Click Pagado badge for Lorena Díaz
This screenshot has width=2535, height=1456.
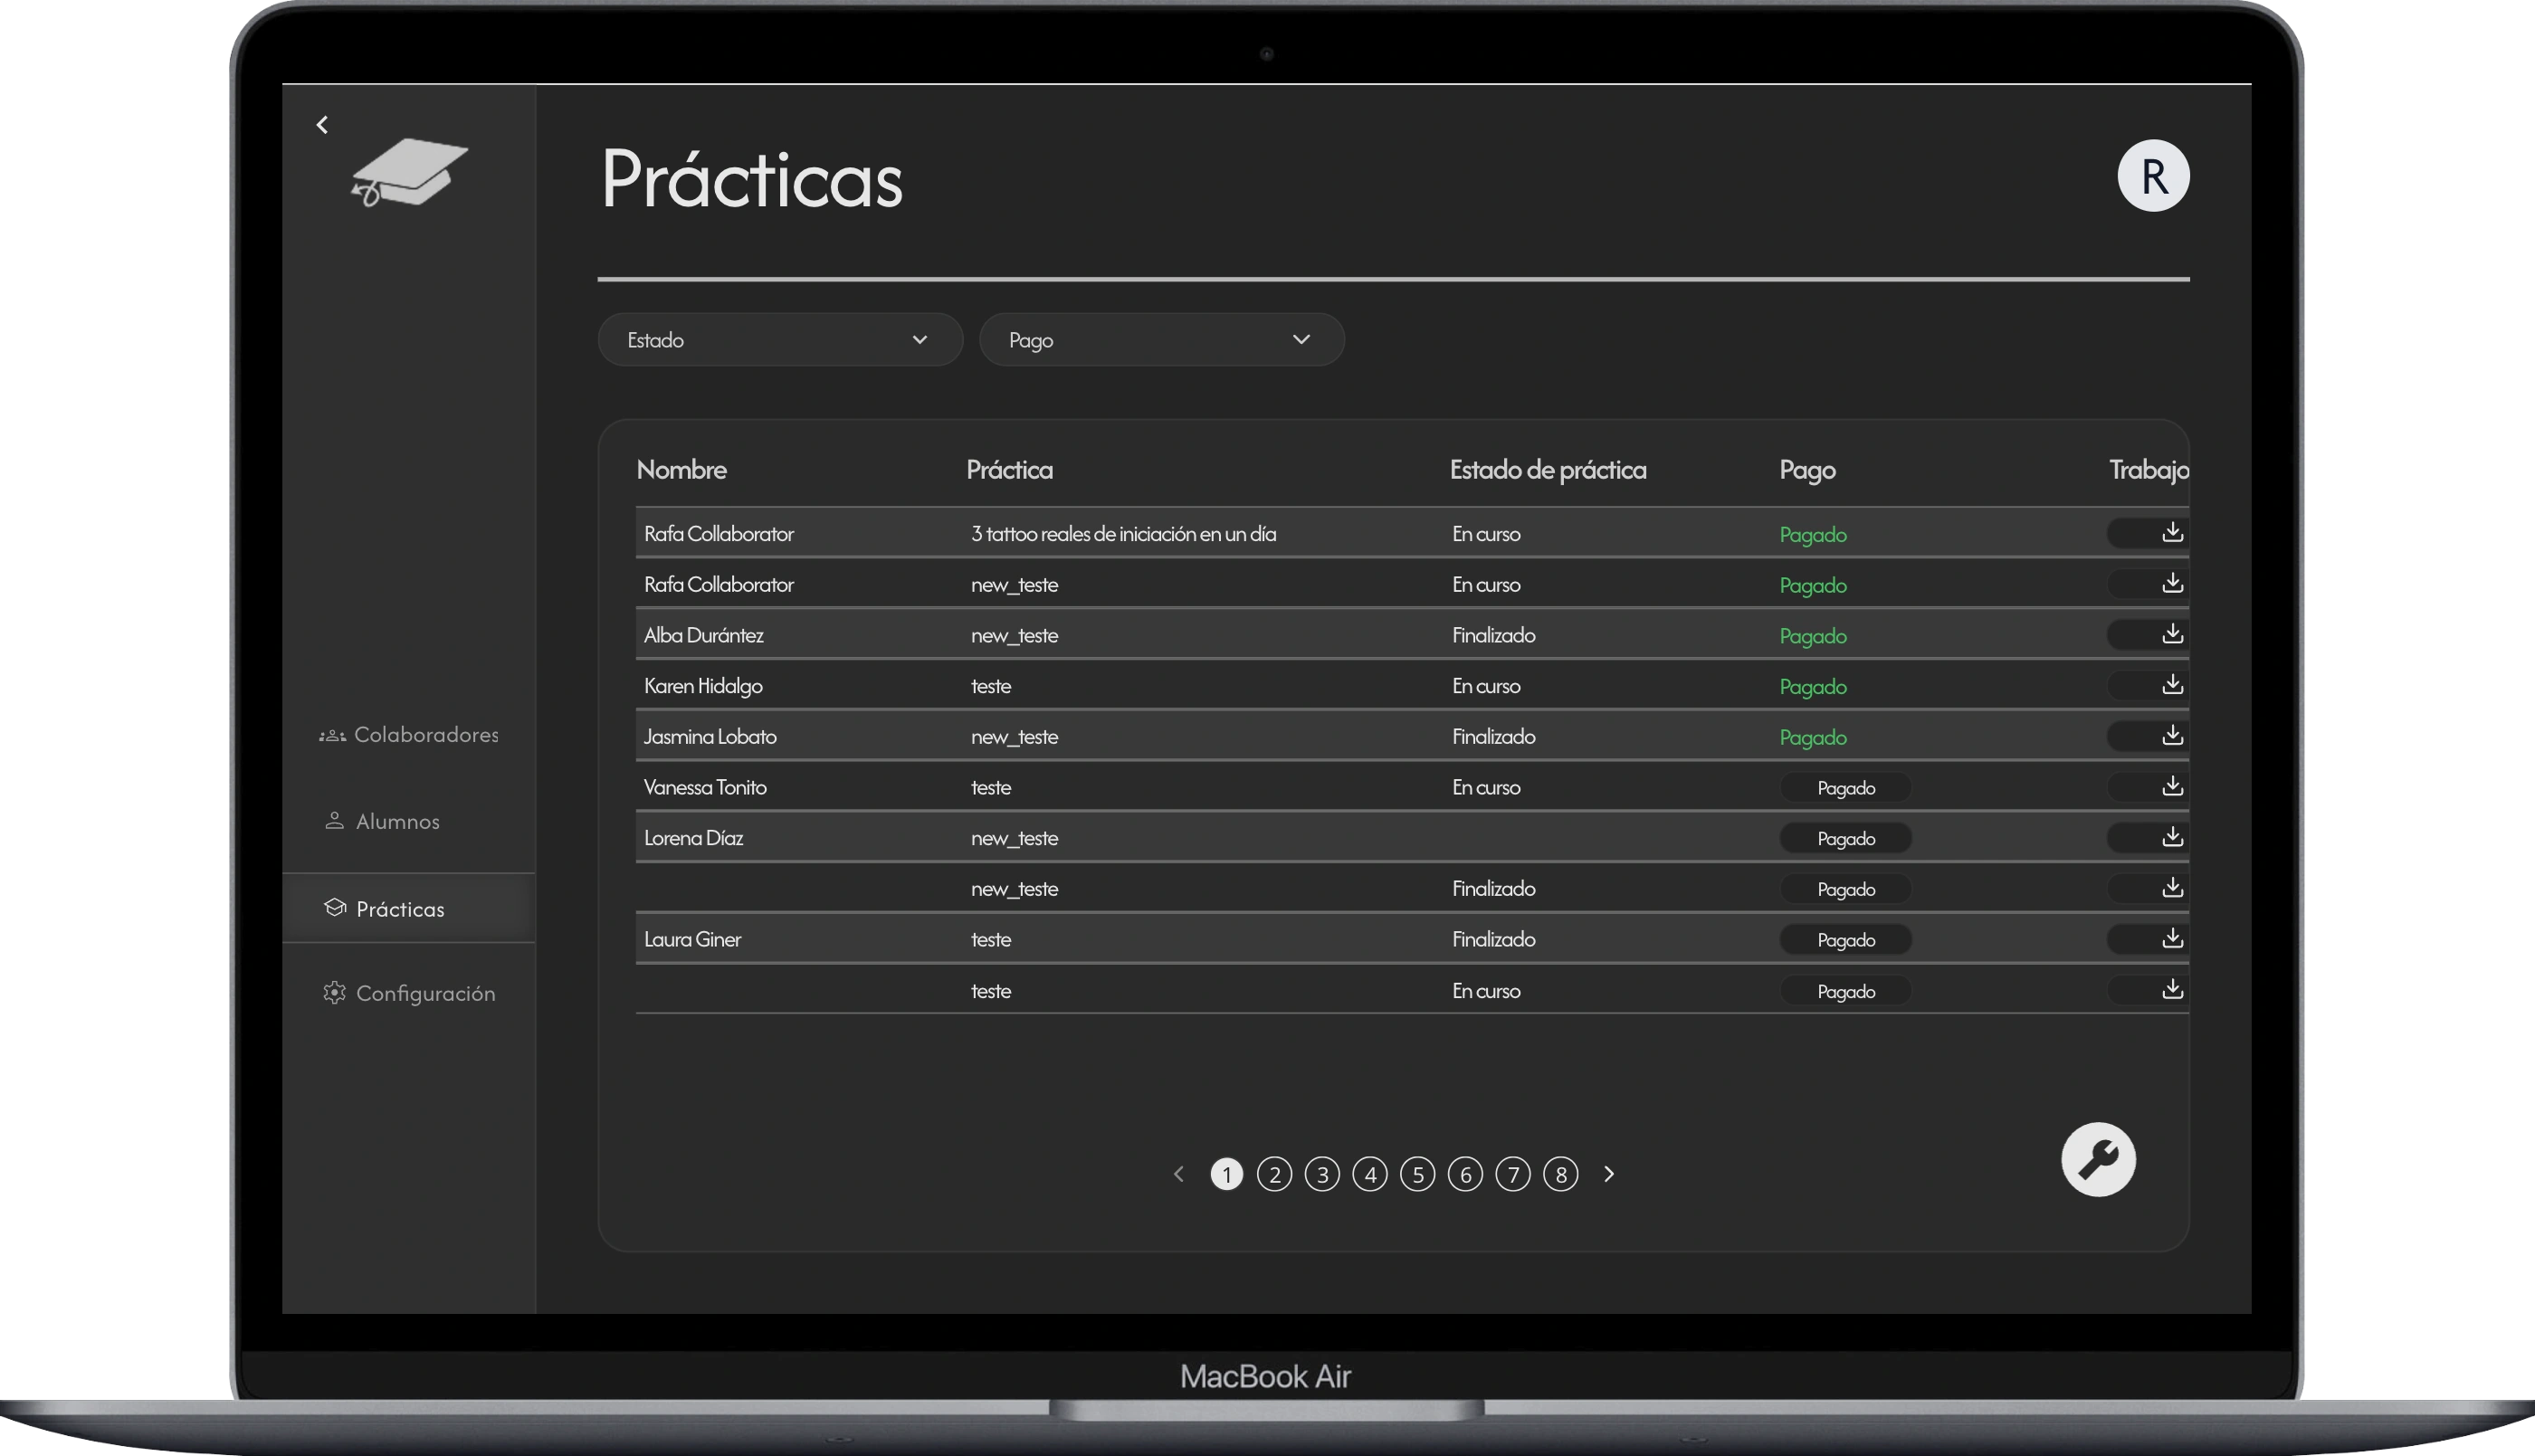pyautogui.click(x=1845, y=839)
